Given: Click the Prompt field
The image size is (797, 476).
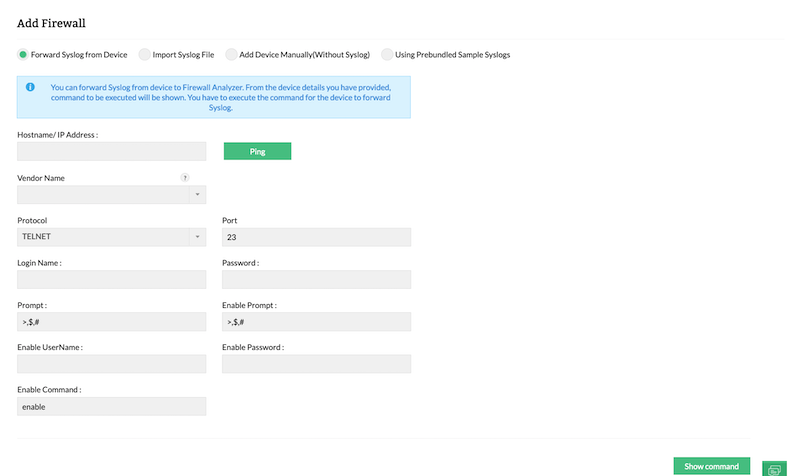Looking at the screenshot, I should pyautogui.click(x=111, y=322).
